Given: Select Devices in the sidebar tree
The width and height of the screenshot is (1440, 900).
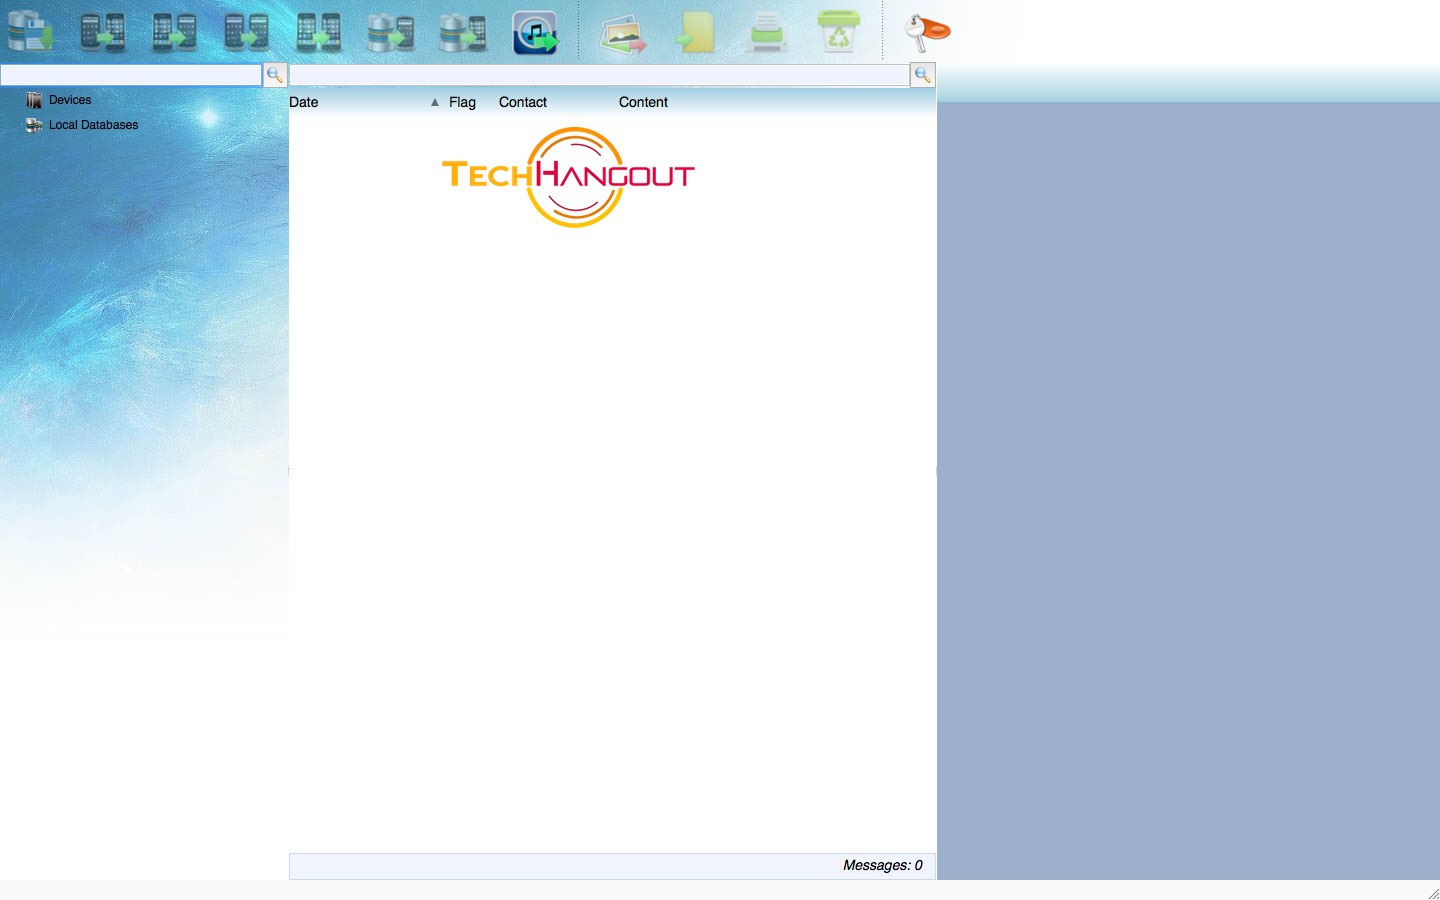Looking at the screenshot, I should 70,100.
